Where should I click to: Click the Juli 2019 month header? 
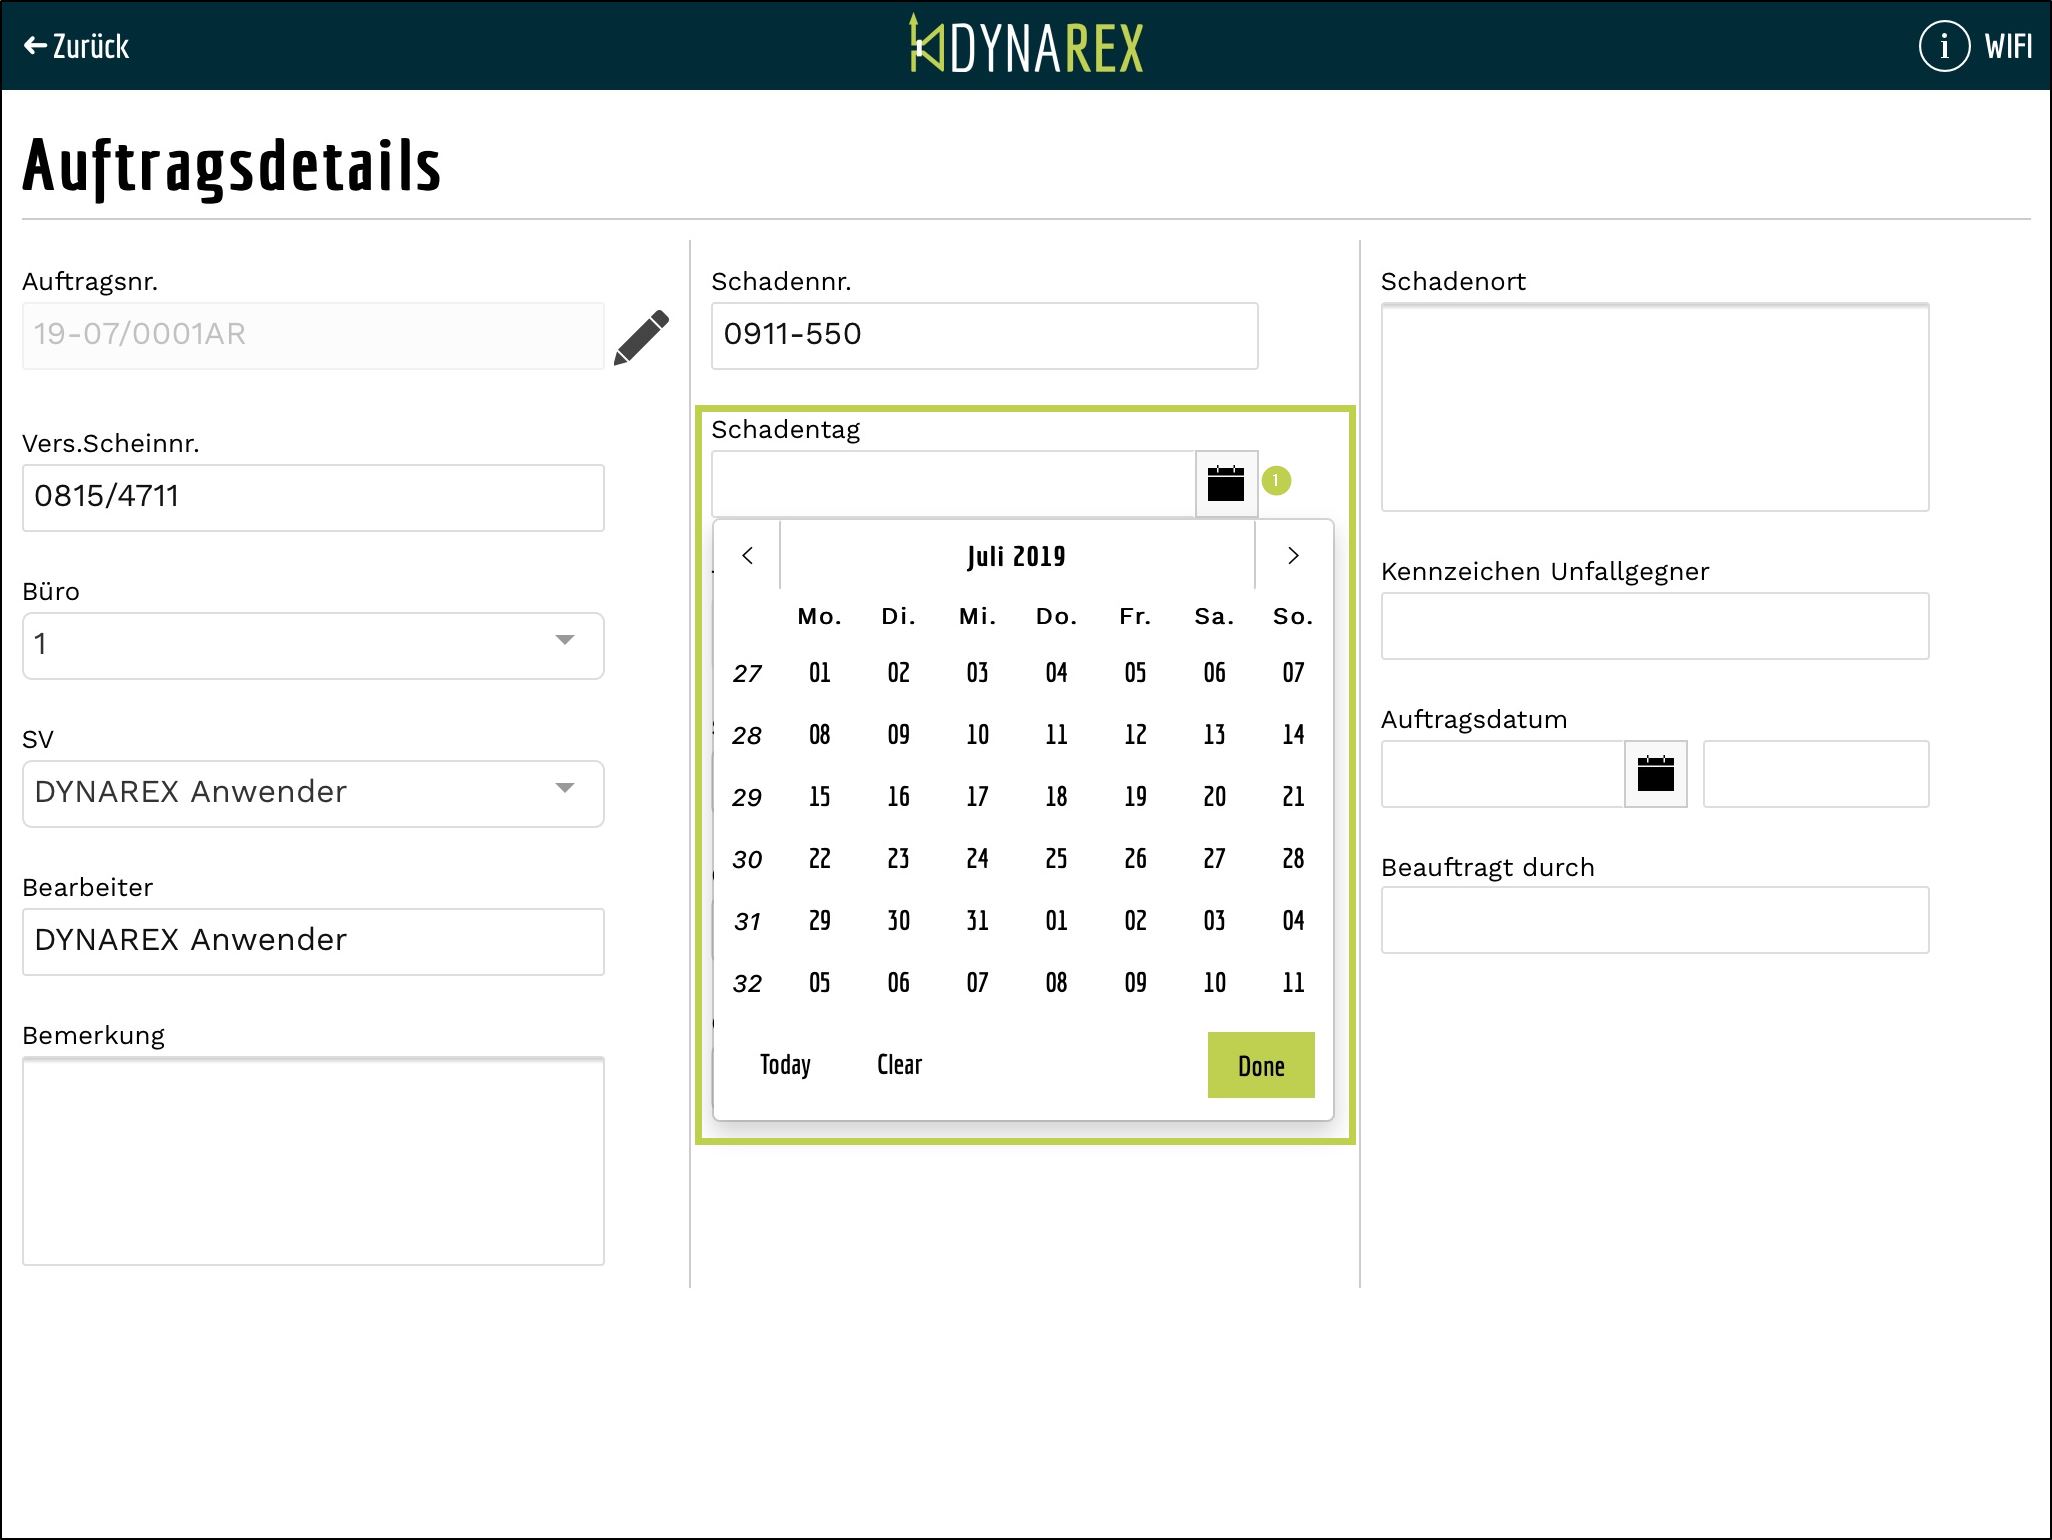(1016, 556)
